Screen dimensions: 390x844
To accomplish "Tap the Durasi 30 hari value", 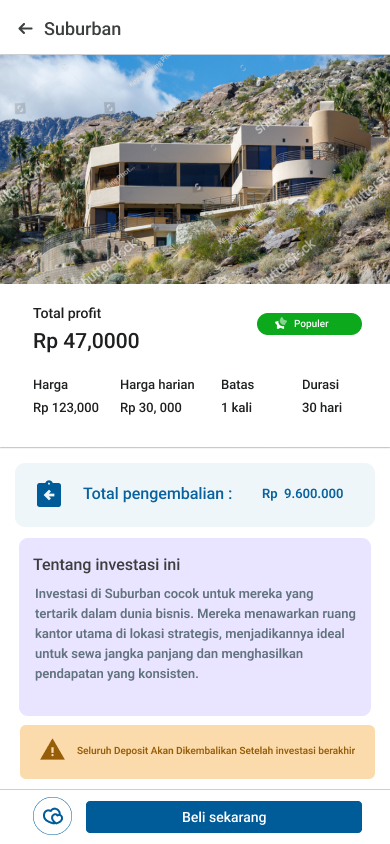I will point(322,407).
